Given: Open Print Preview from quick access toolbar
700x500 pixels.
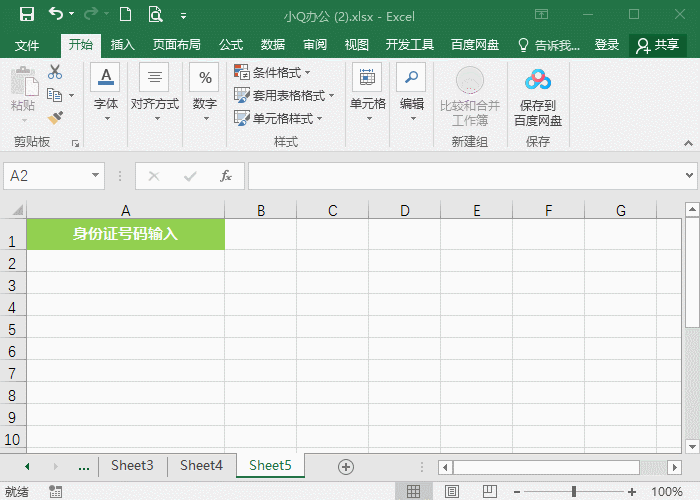Looking at the screenshot, I should [155, 15].
